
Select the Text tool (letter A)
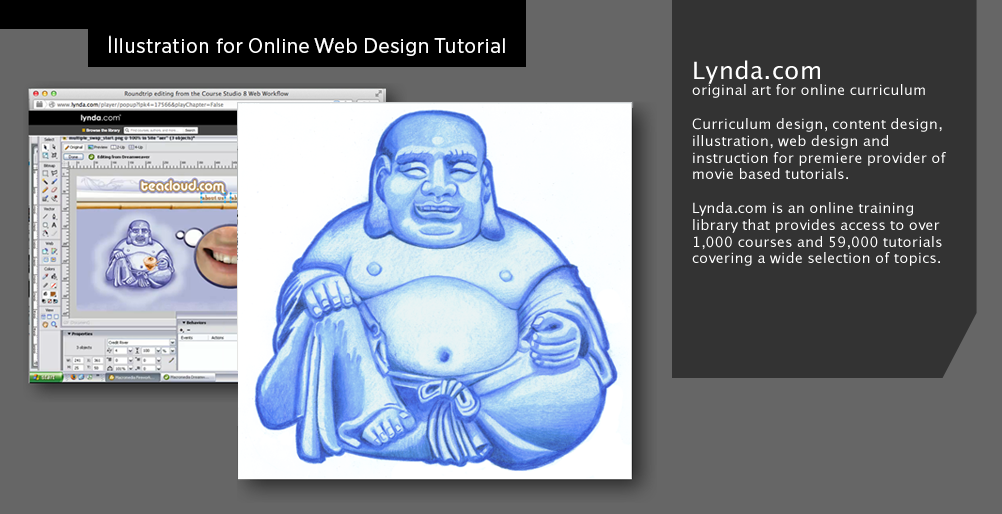tap(54, 225)
